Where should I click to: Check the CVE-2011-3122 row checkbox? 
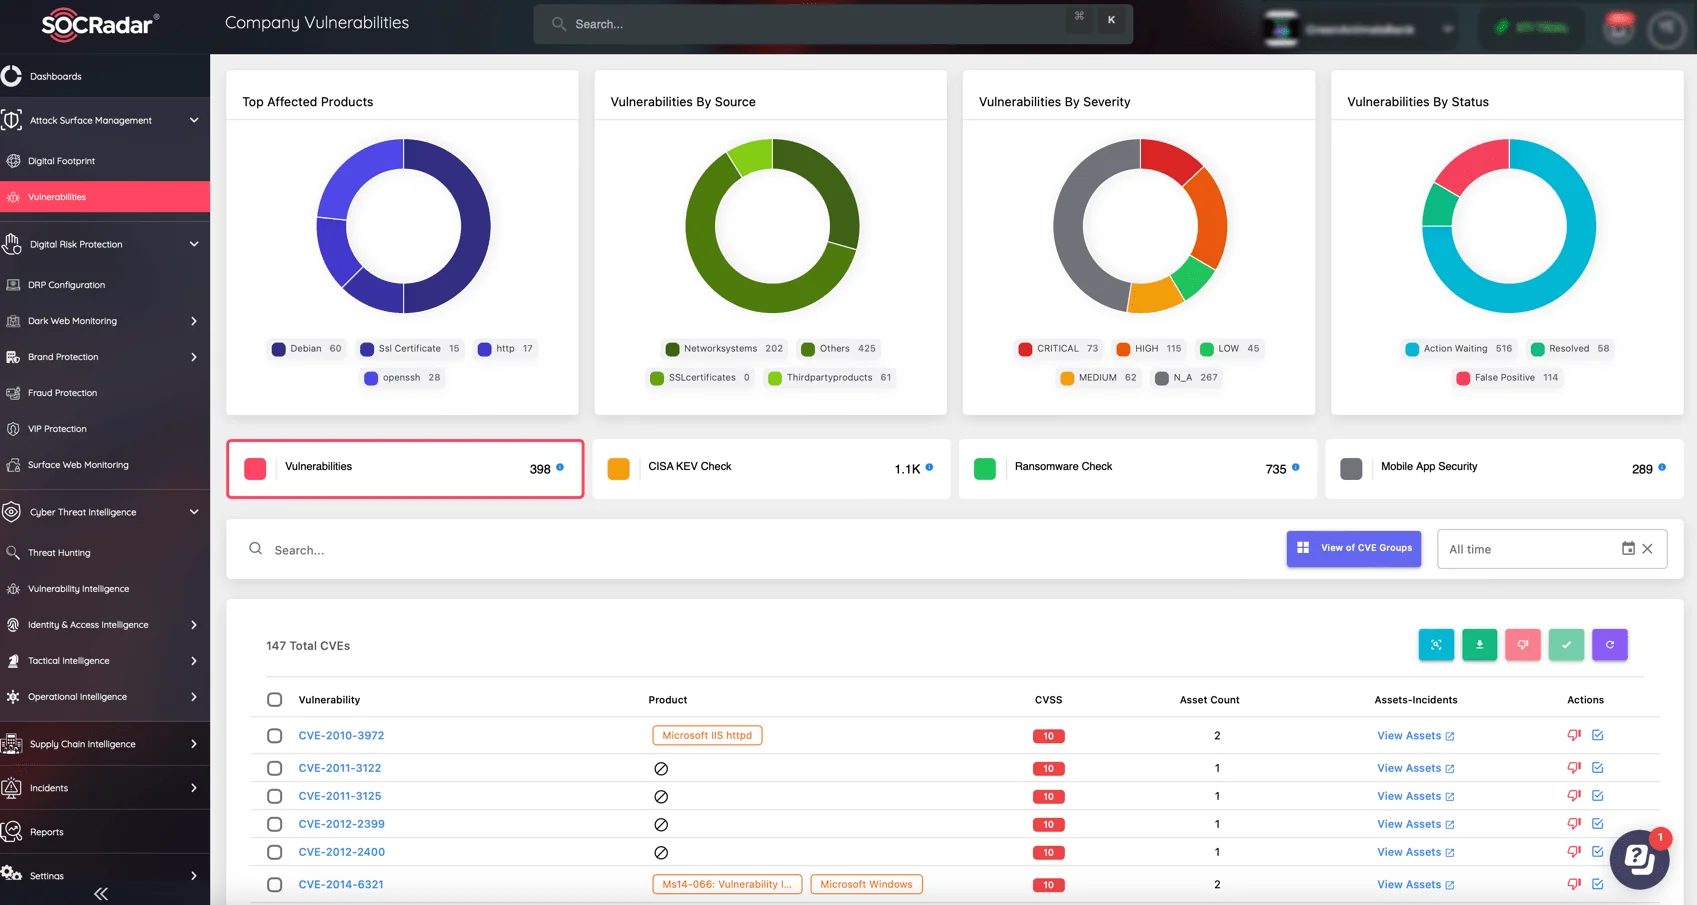(x=275, y=769)
